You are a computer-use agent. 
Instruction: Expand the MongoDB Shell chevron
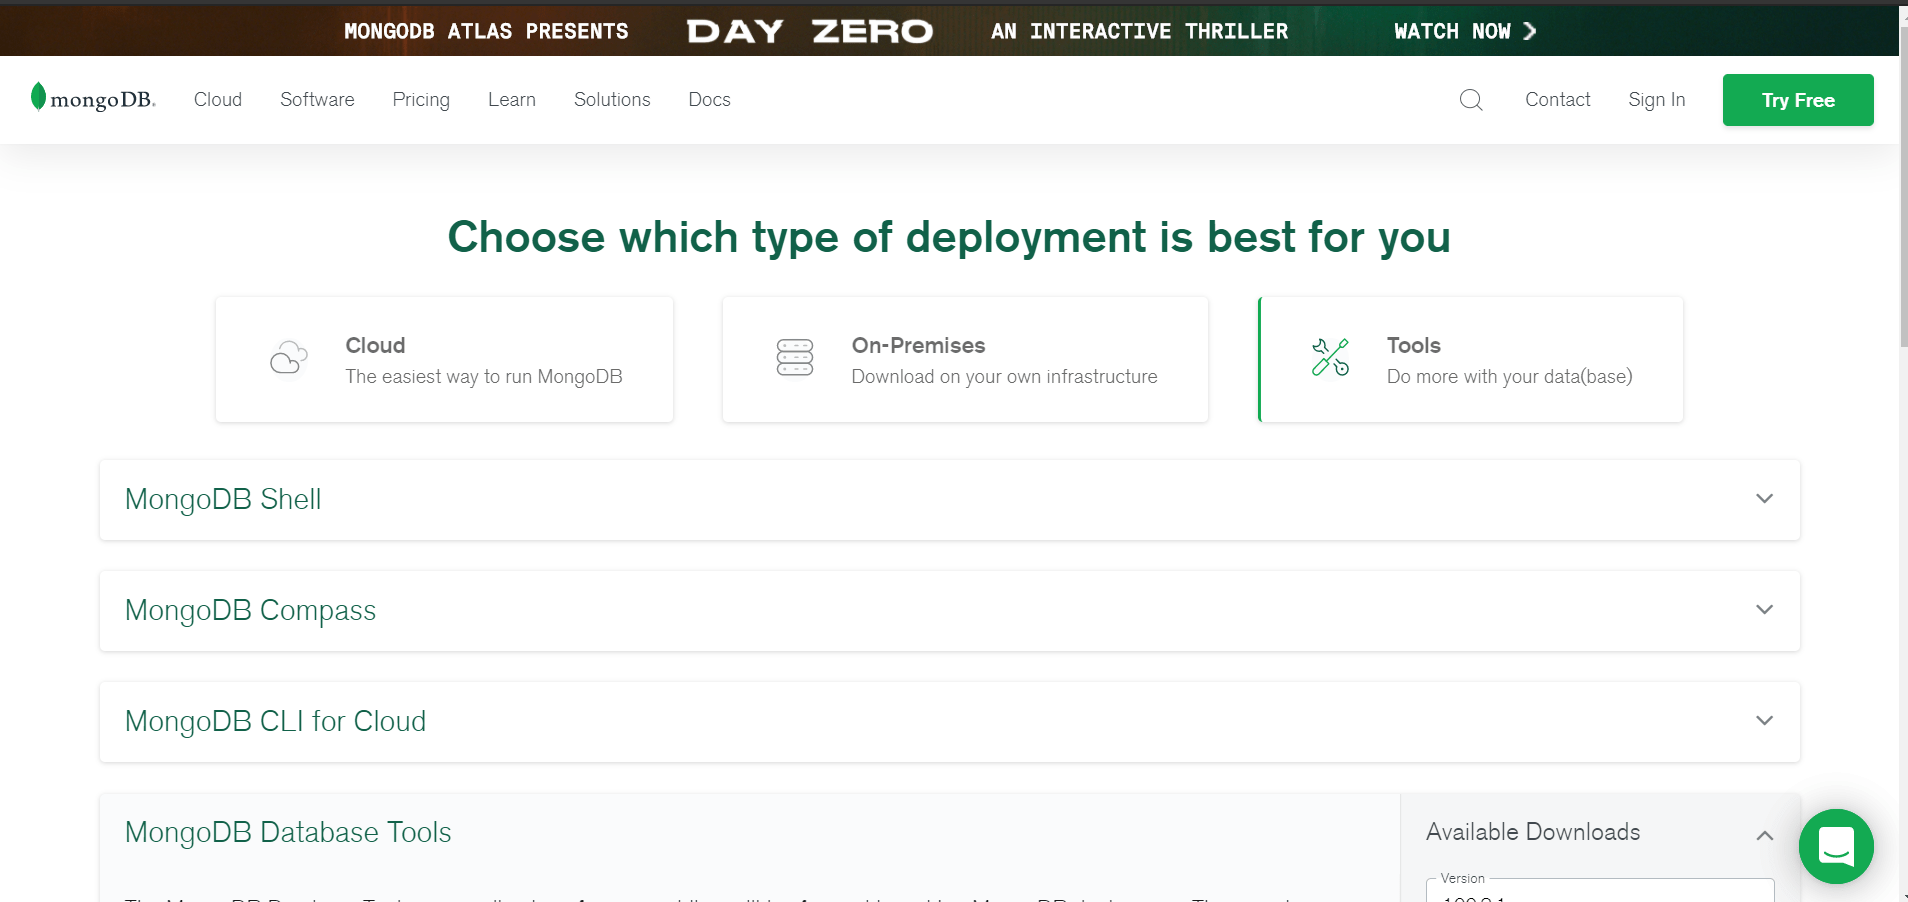(1765, 499)
